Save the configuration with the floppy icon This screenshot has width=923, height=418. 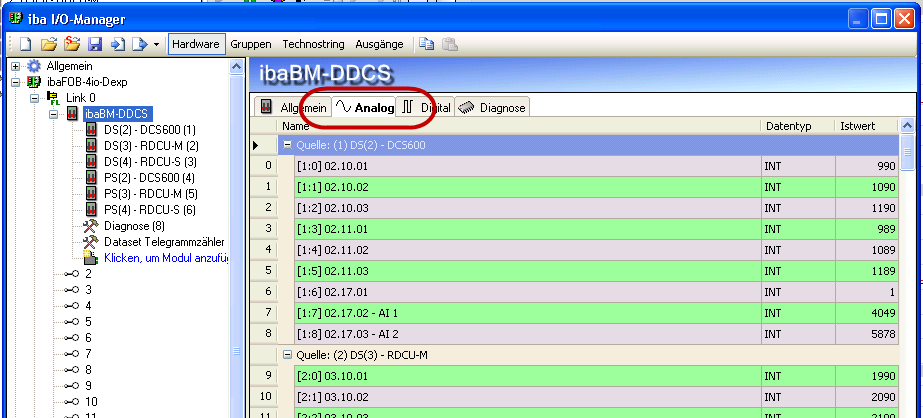coord(95,44)
